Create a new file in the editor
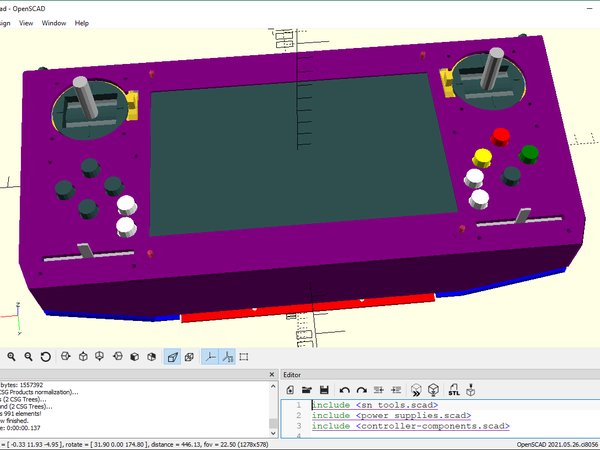 tap(290, 389)
